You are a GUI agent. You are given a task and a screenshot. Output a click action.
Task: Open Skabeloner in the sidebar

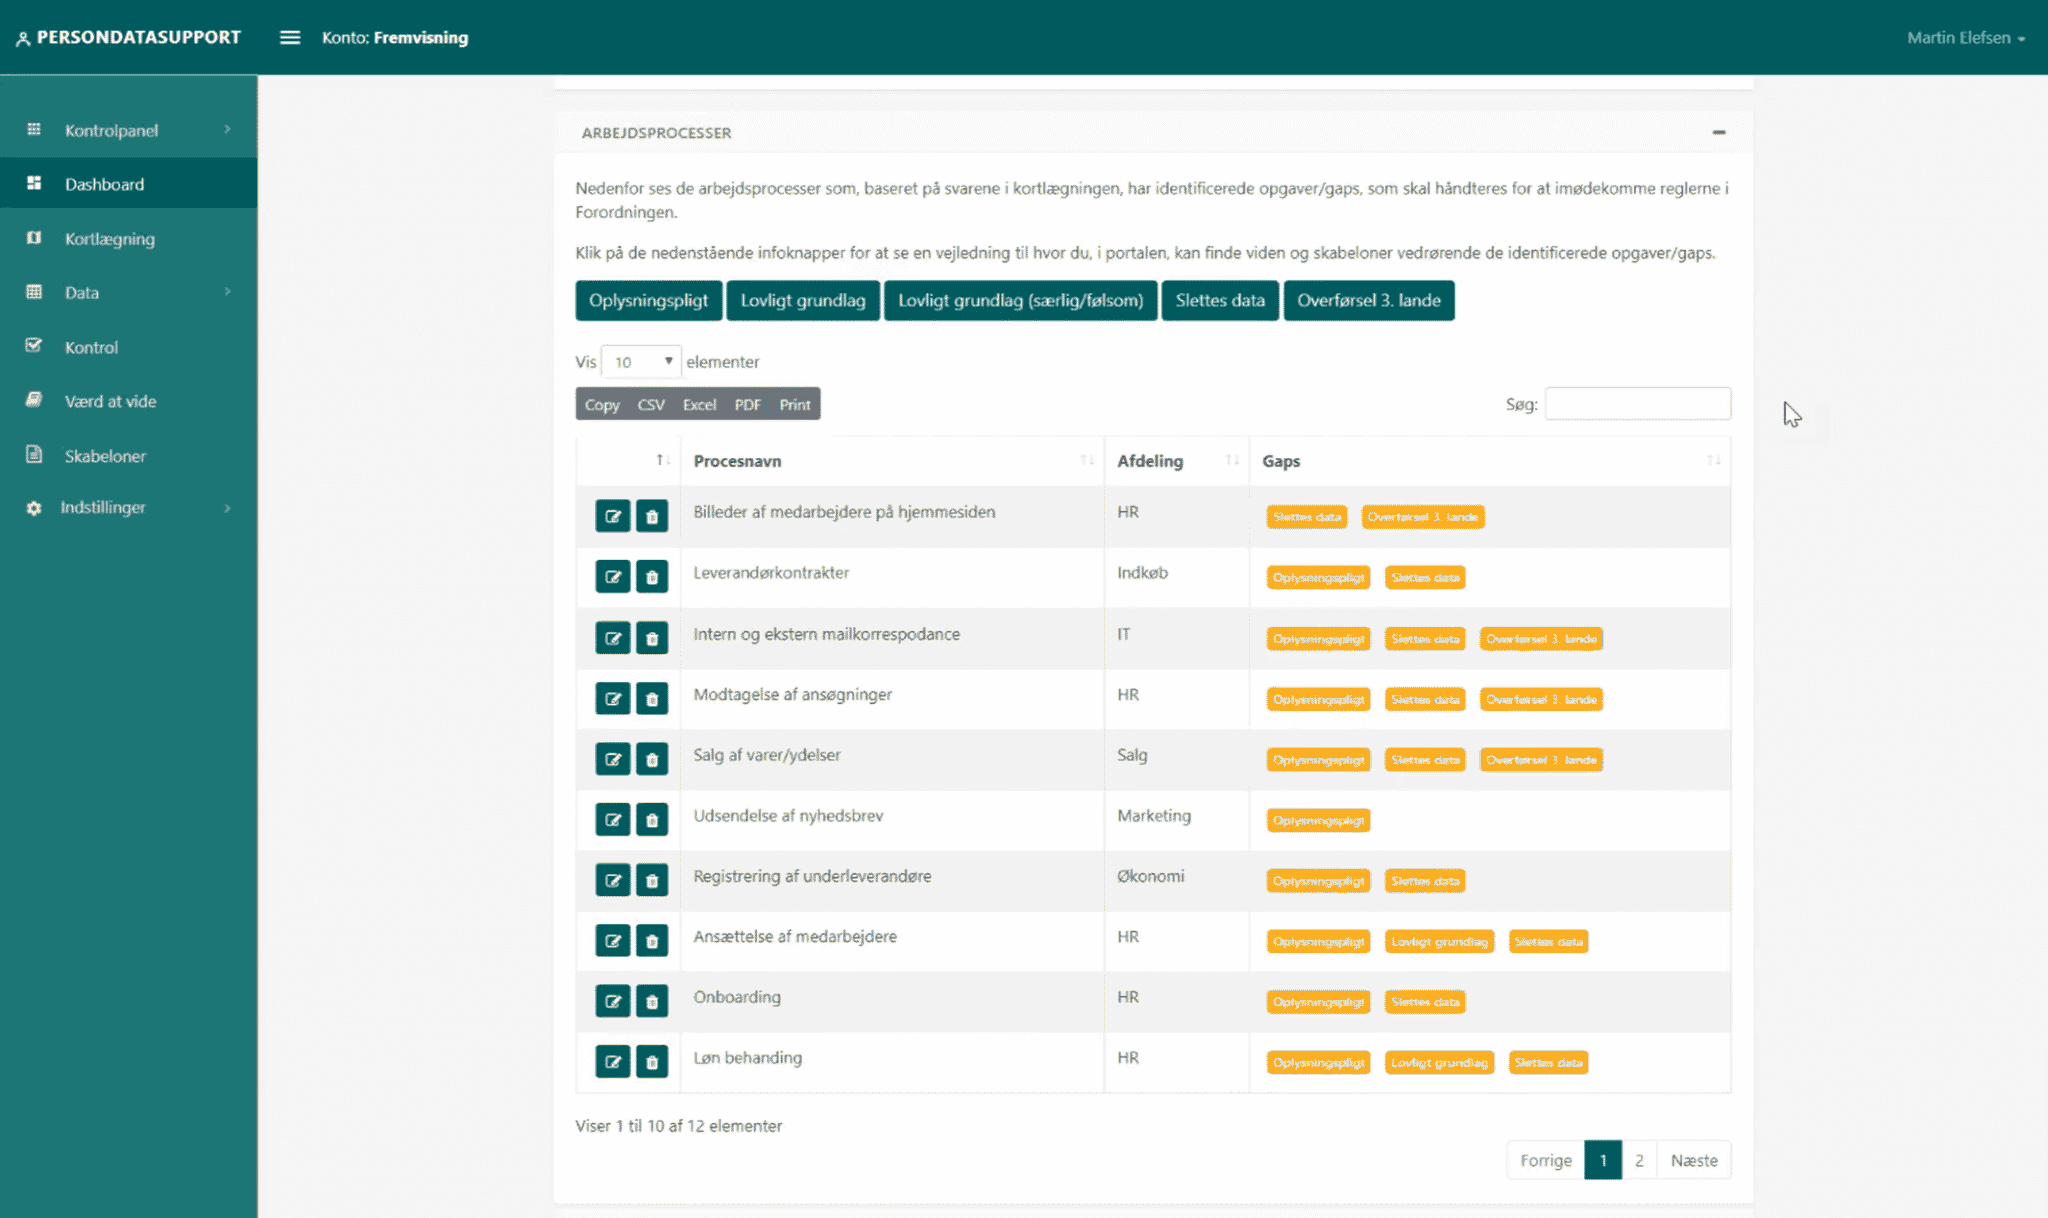coord(128,456)
